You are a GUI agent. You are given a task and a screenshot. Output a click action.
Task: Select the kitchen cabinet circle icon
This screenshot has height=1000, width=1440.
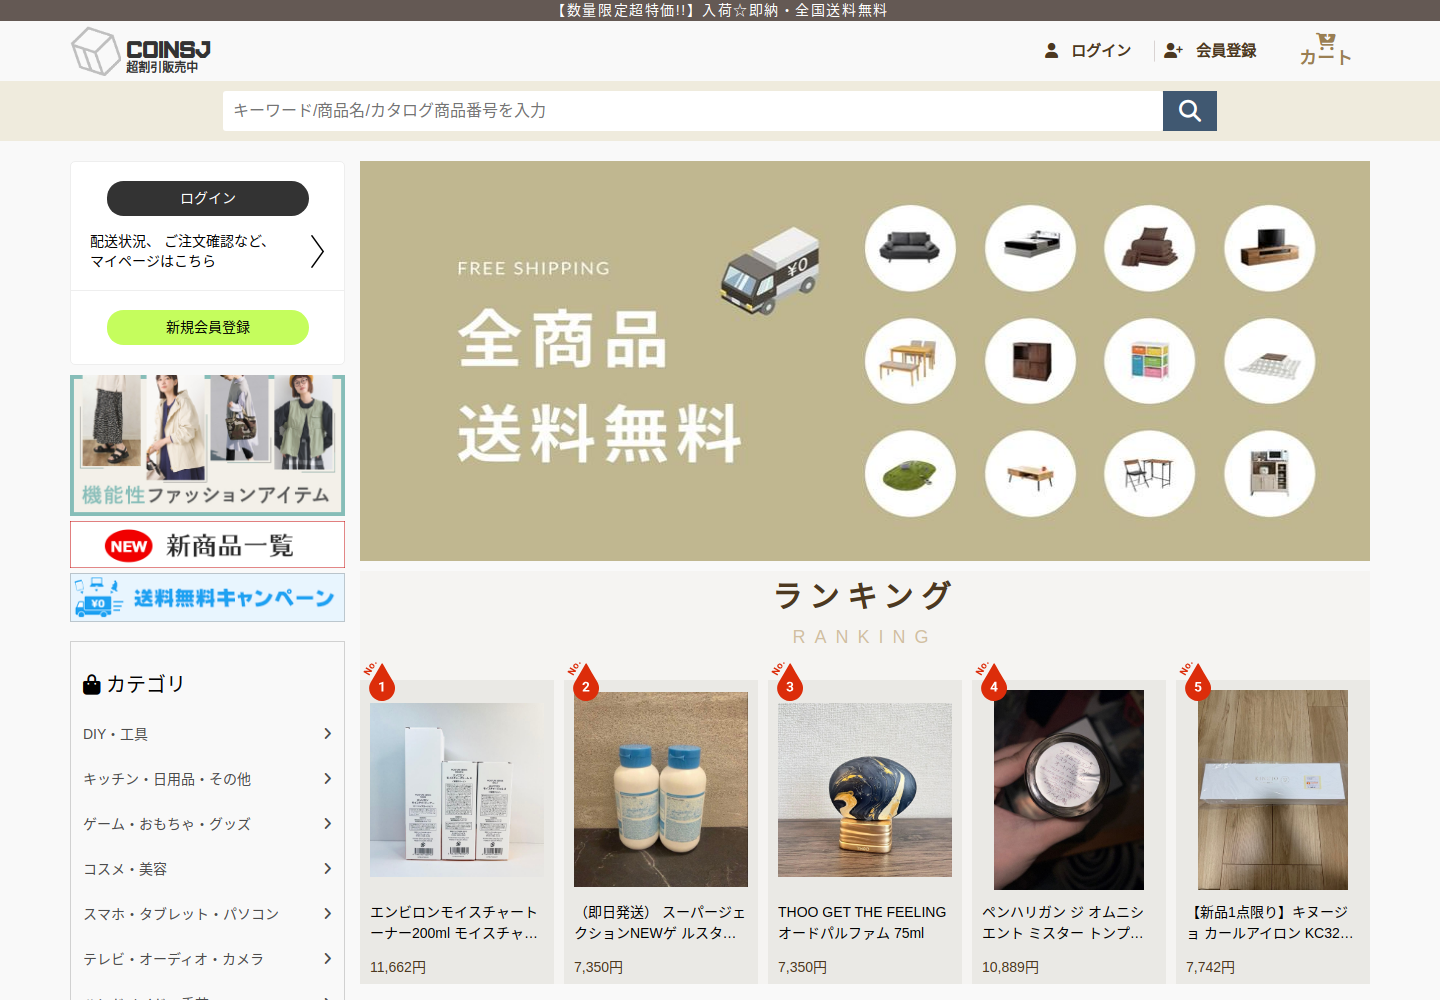pyautogui.click(x=1270, y=474)
